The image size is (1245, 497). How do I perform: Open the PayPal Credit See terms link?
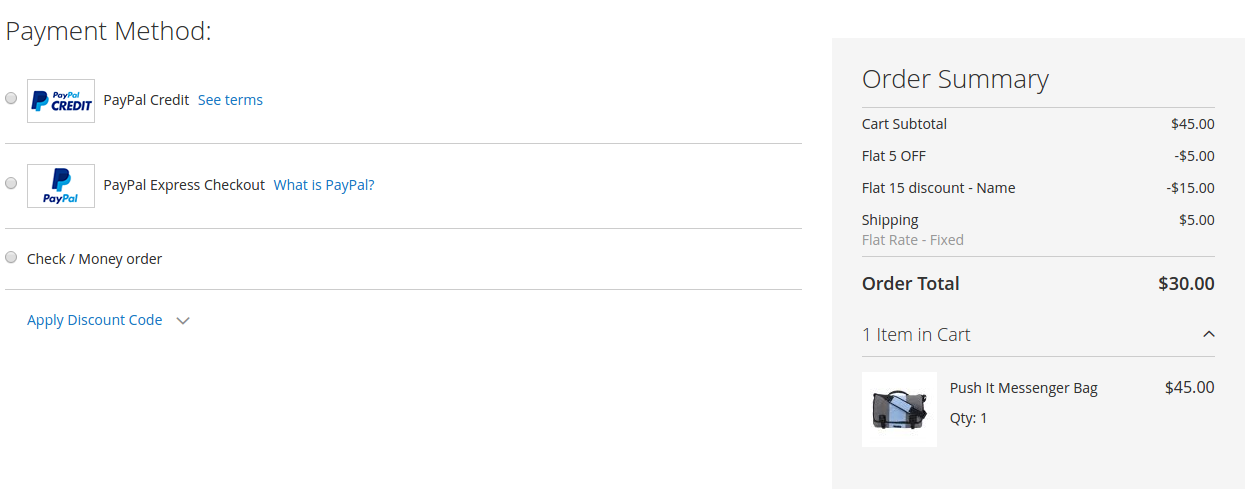click(230, 100)
